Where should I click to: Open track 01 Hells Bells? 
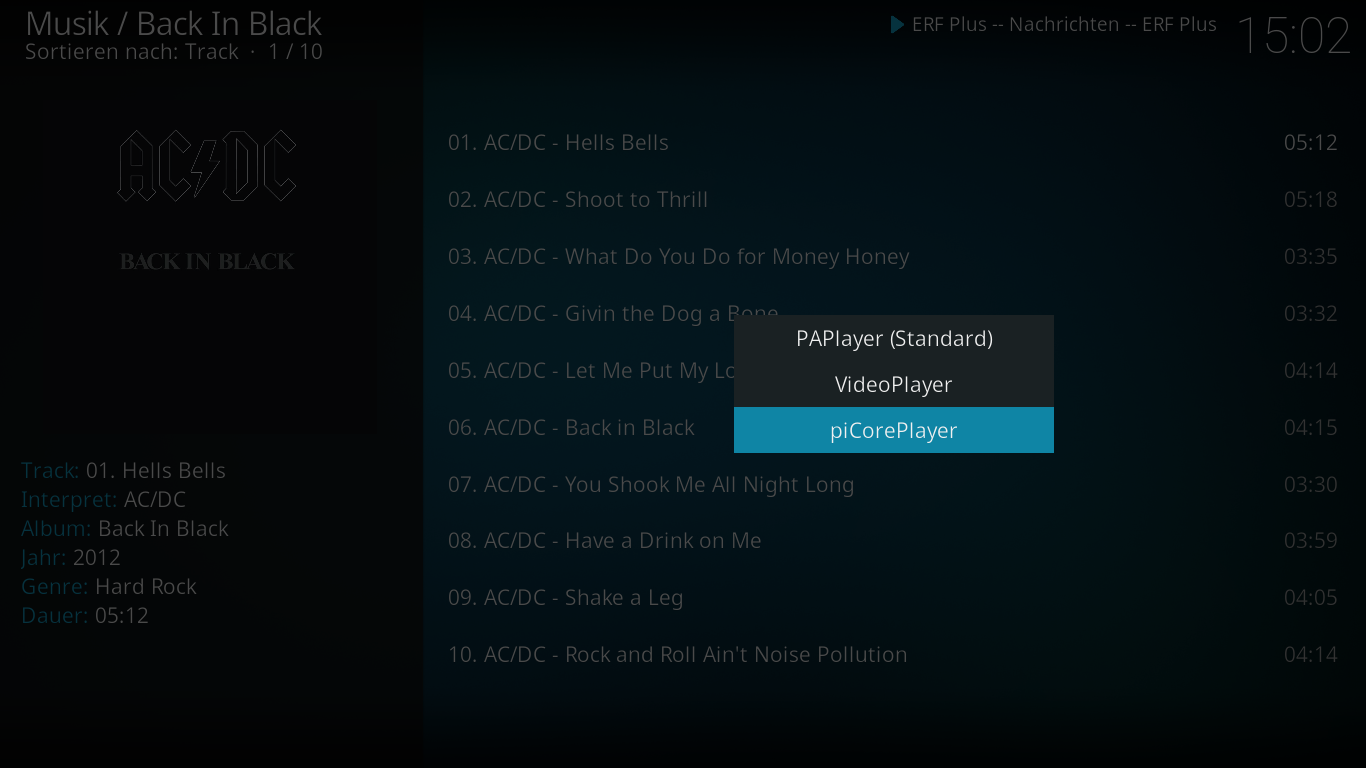[893, 143]
